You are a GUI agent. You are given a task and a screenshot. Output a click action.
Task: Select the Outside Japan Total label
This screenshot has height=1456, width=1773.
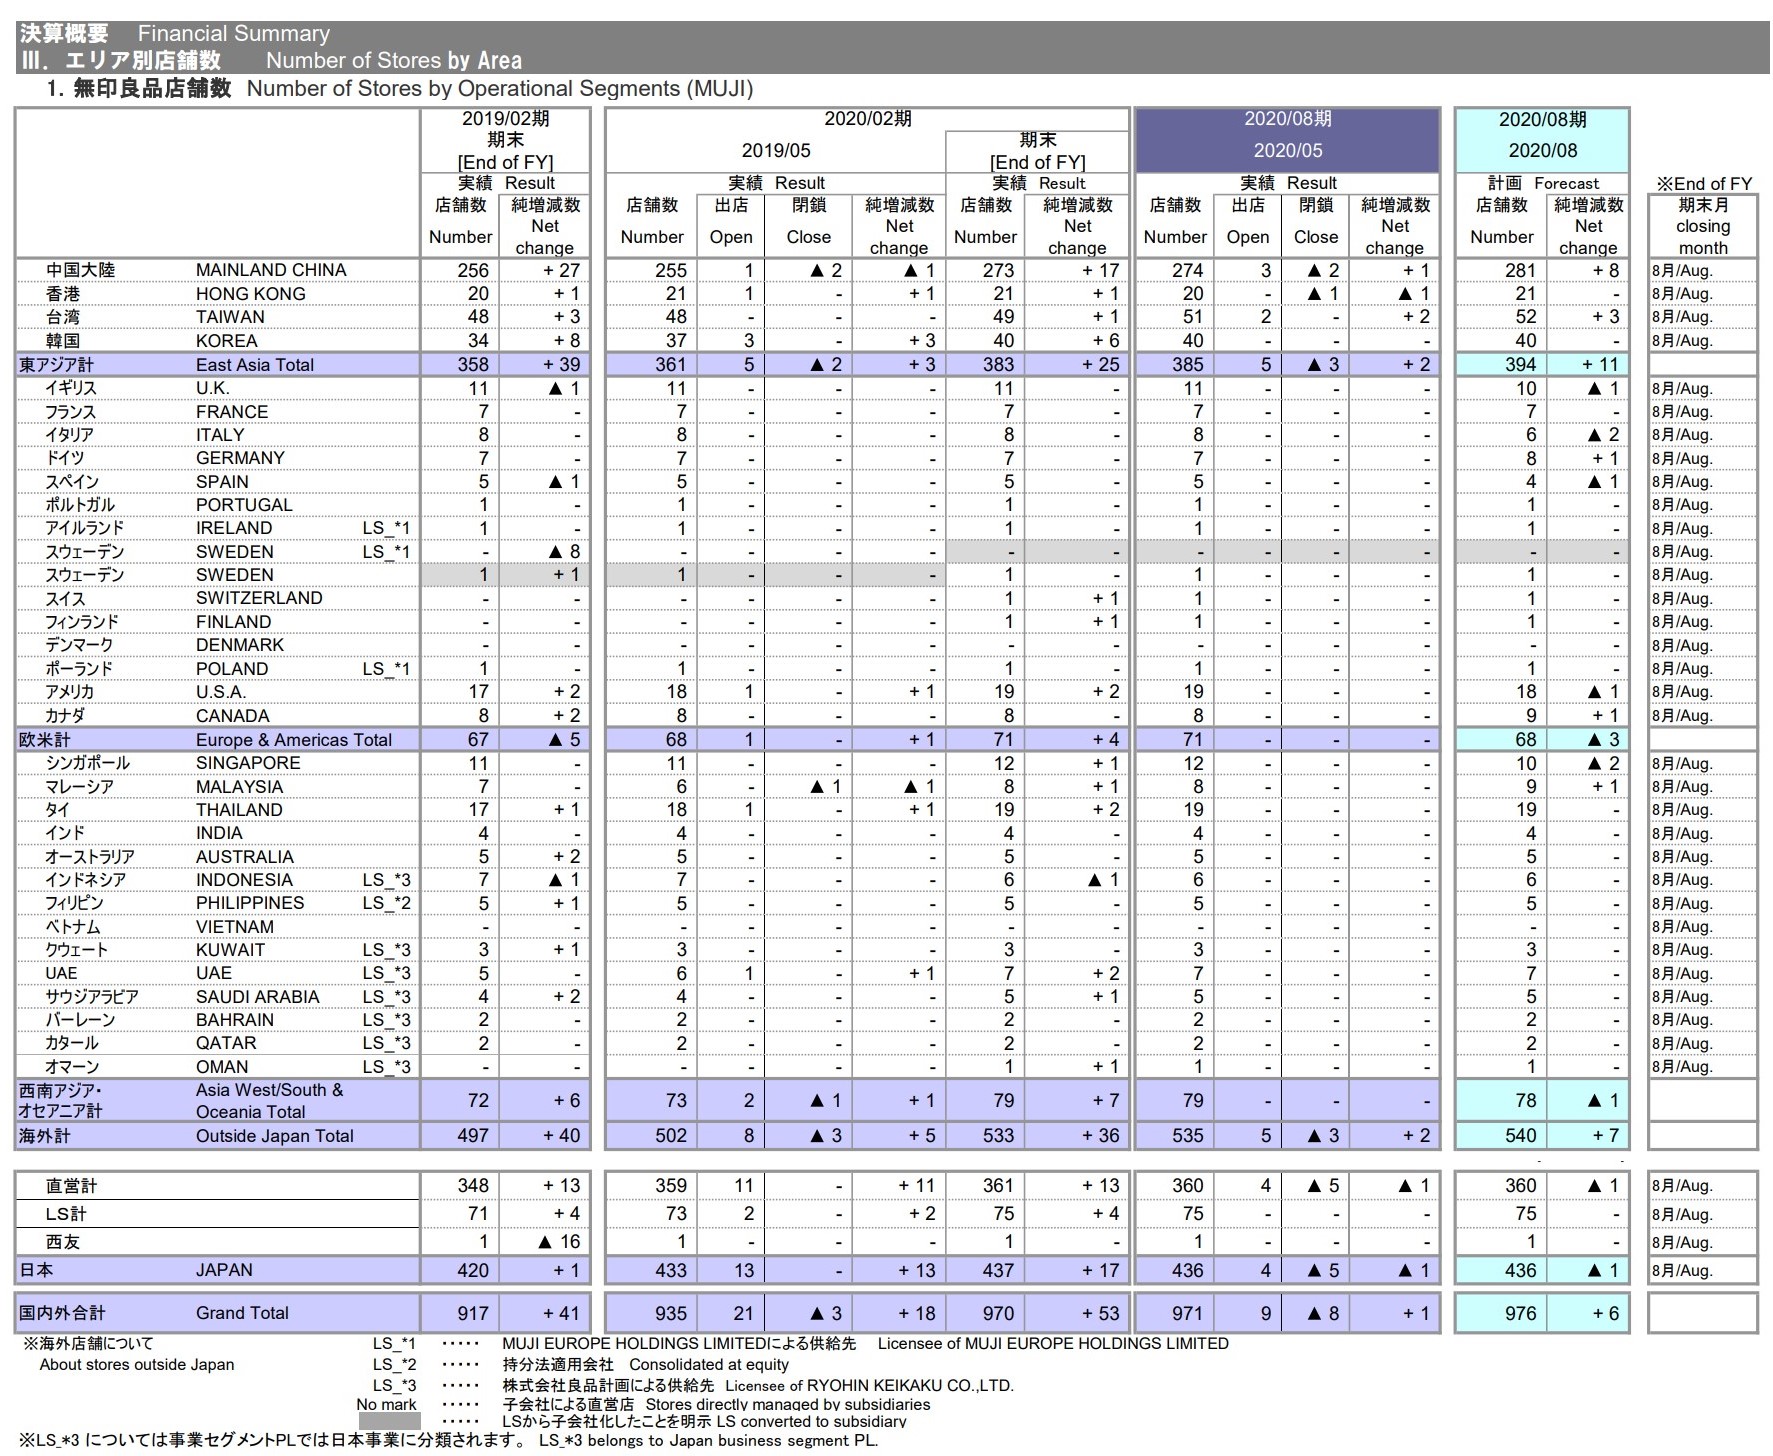pos(274,1136)
